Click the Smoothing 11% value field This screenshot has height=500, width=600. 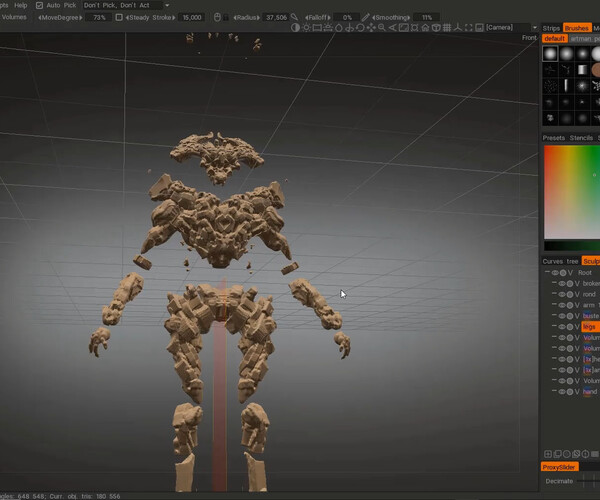point(427,17)
